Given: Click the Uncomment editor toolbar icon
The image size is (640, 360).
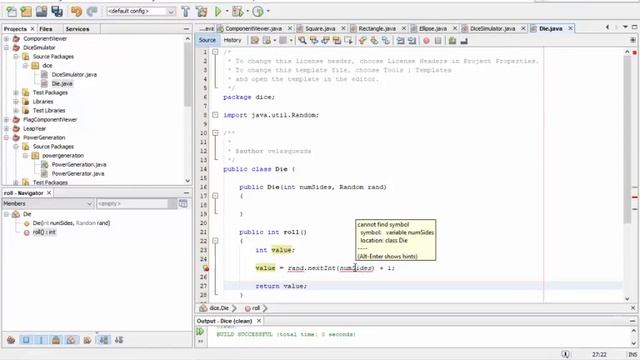Looking at the screenshot, I should point(464,40).
